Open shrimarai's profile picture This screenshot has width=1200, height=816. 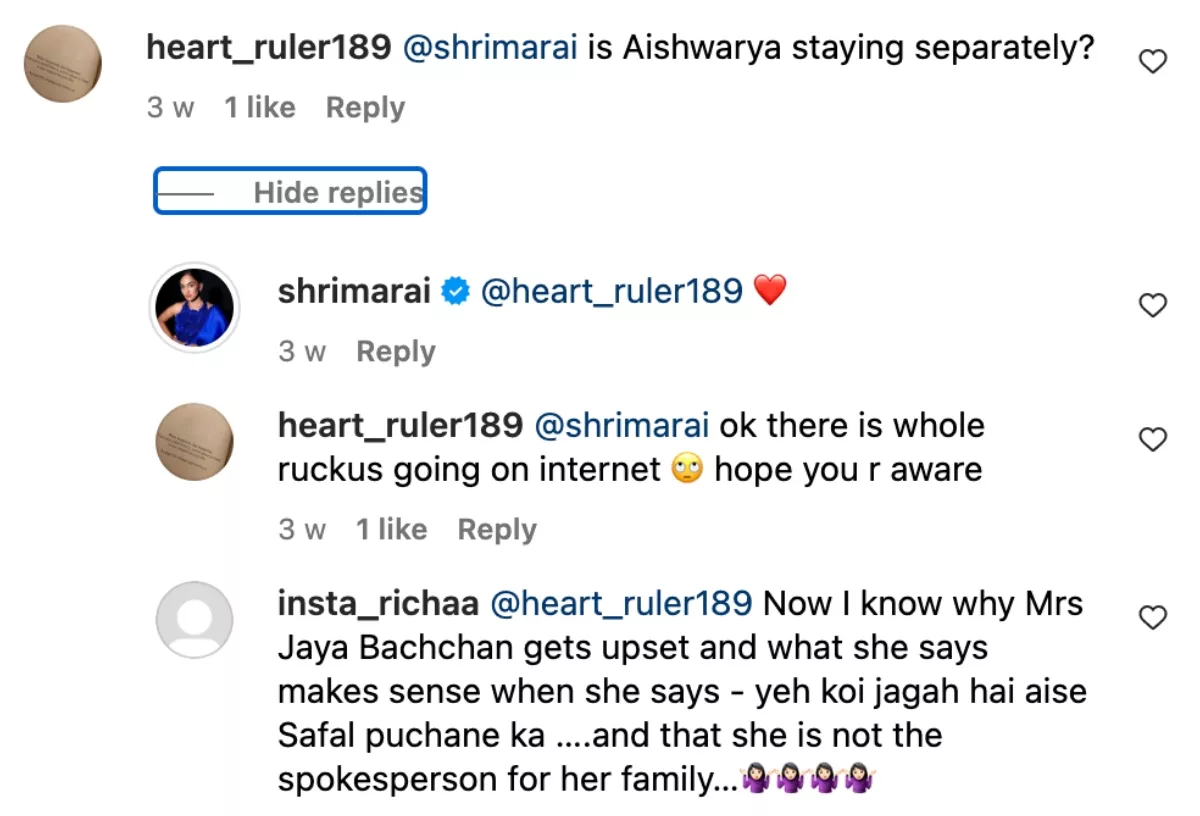click(194, 308)
